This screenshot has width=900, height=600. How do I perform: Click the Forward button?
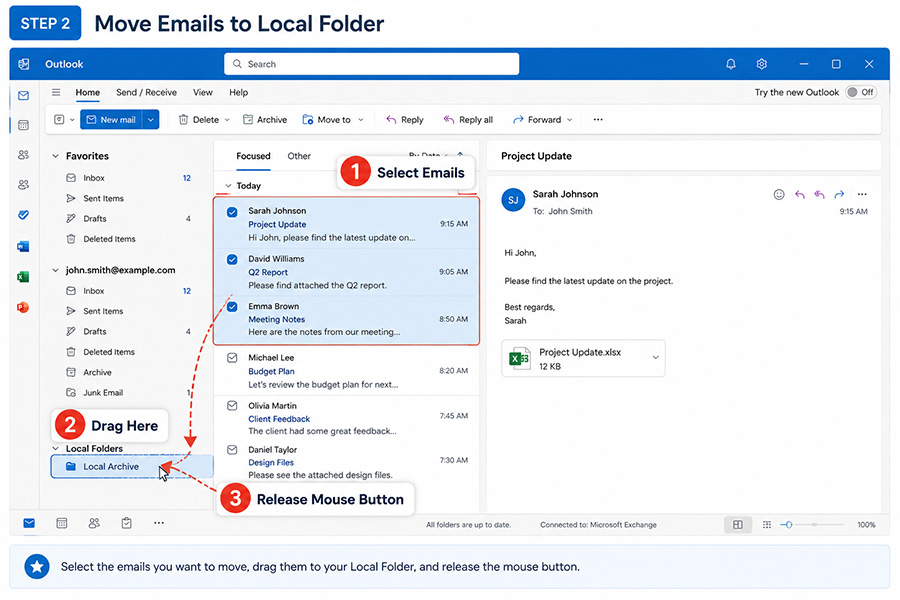pyautogui.click(x=537, y=119)
